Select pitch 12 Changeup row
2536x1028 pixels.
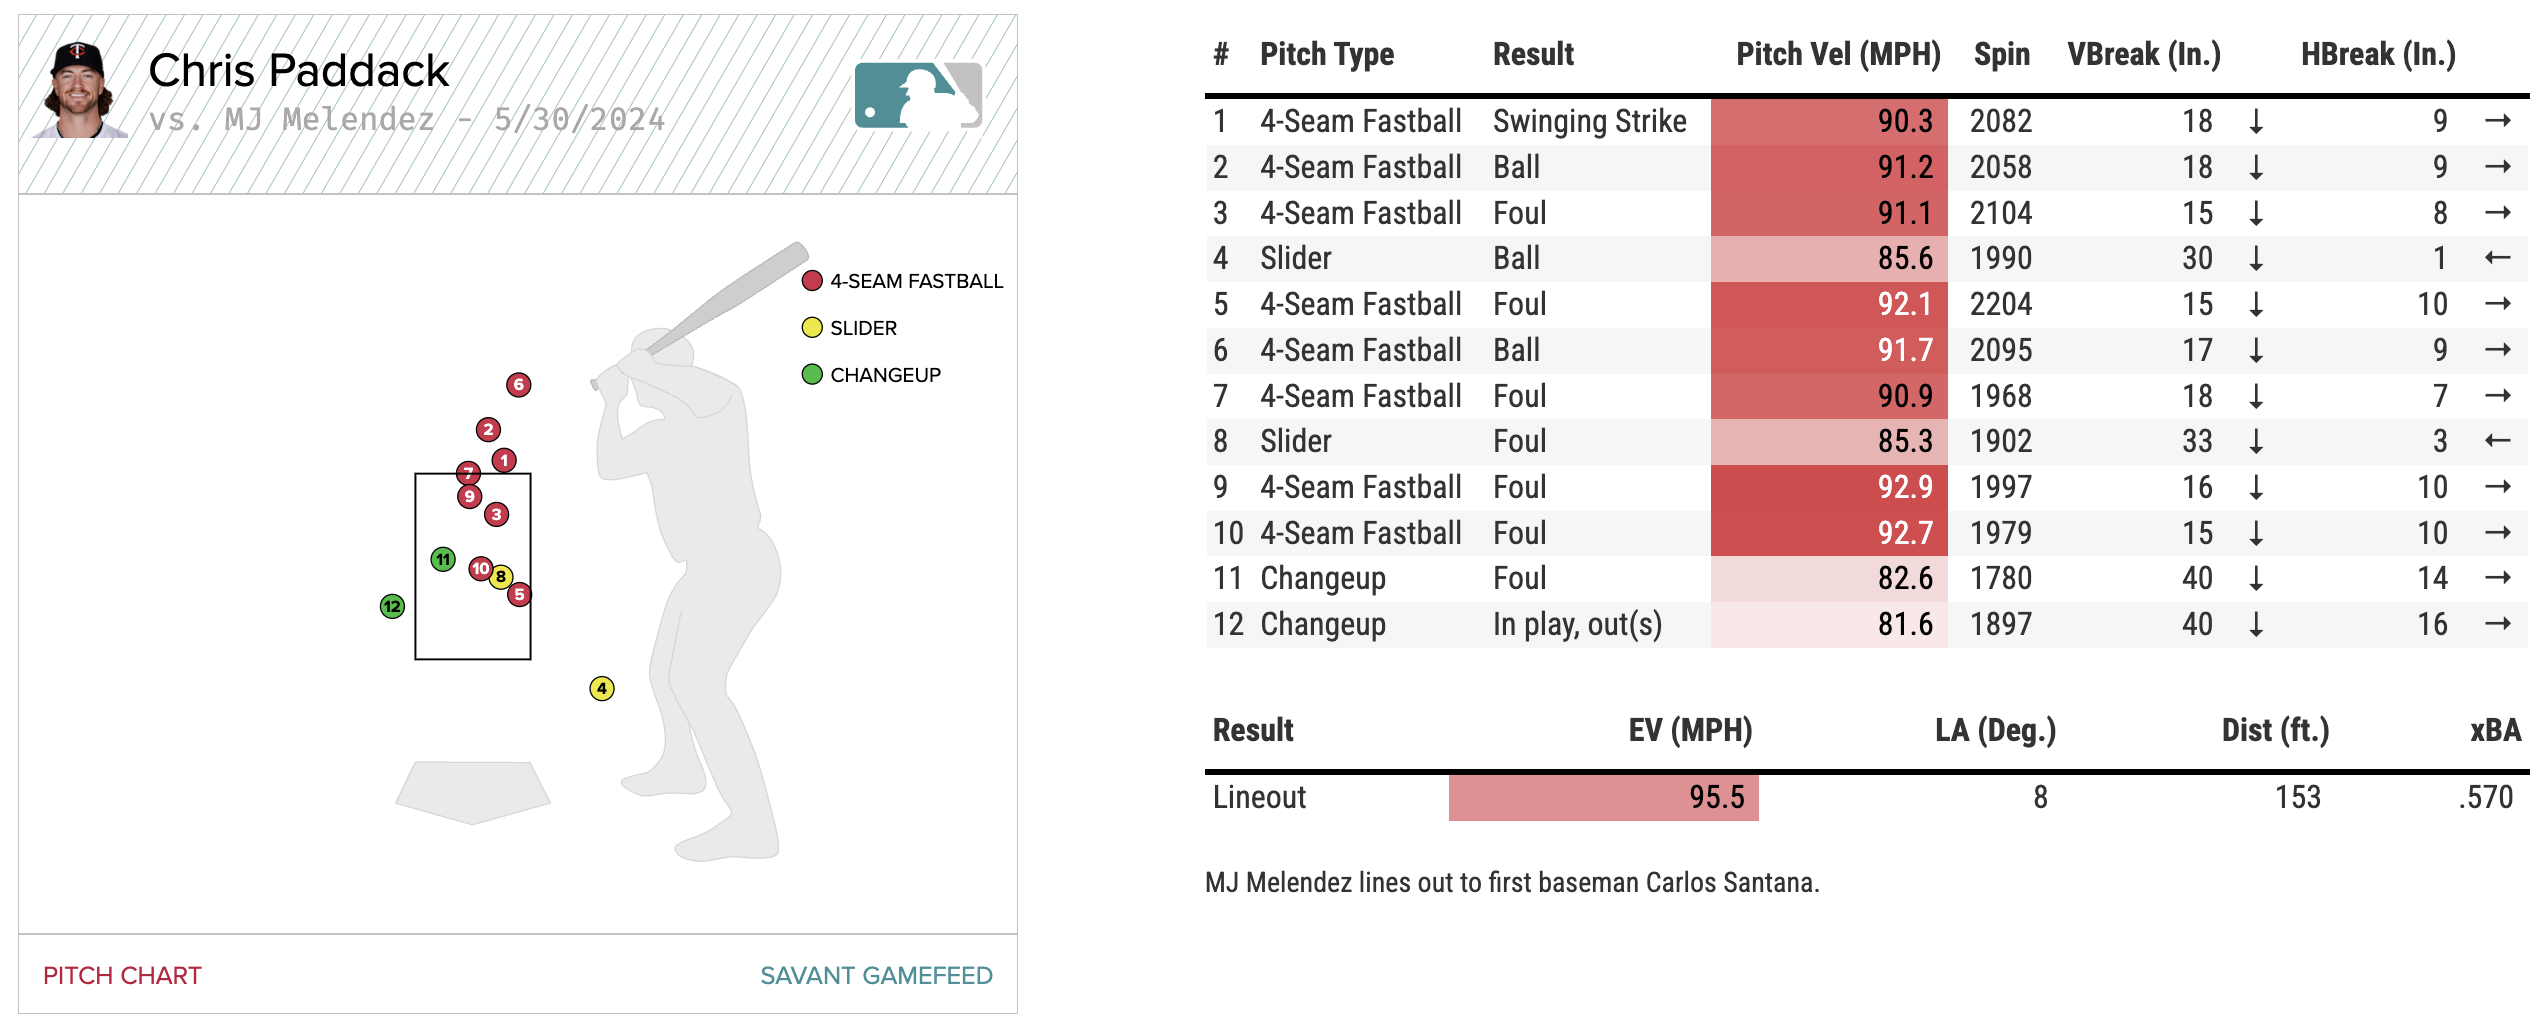pos(1322,625)
